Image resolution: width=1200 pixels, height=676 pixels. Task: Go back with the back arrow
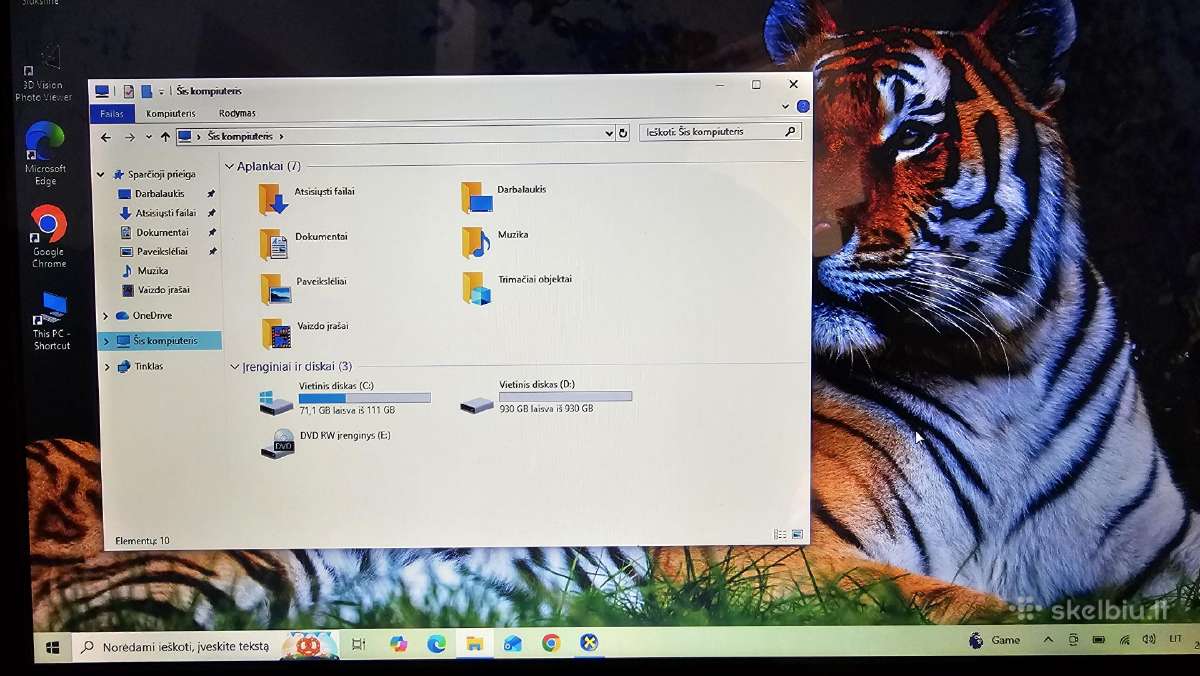106,137
